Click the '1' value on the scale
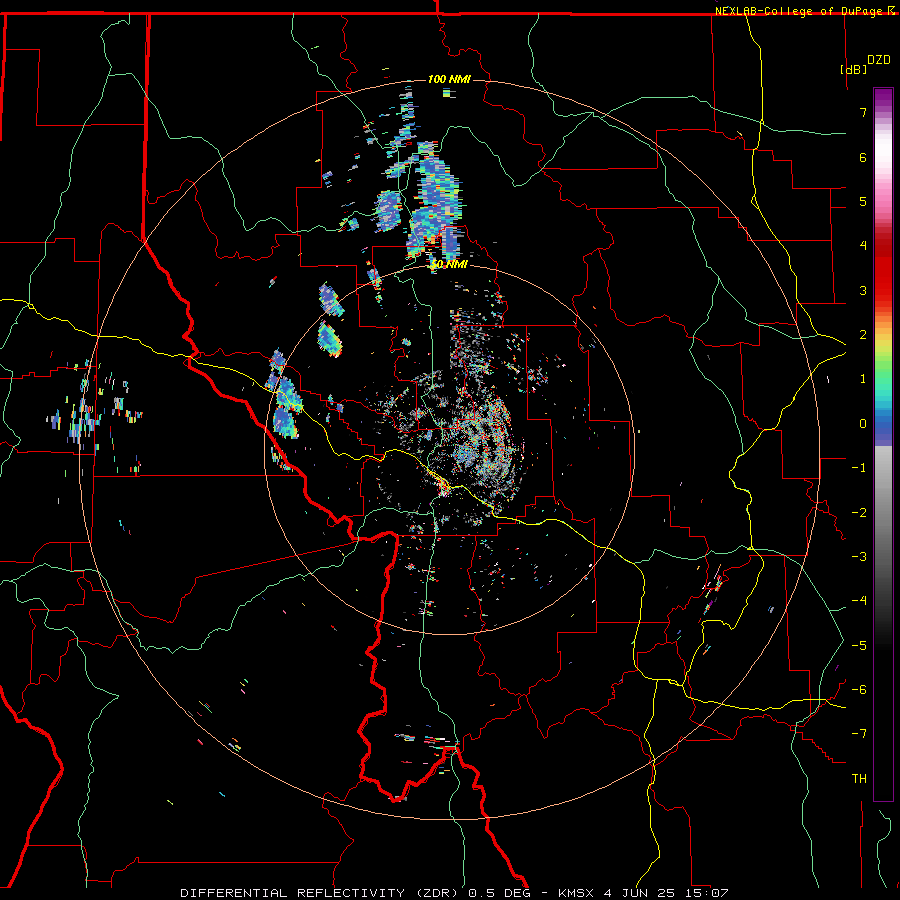Screen dimensions: 900x900 (863, 379)
